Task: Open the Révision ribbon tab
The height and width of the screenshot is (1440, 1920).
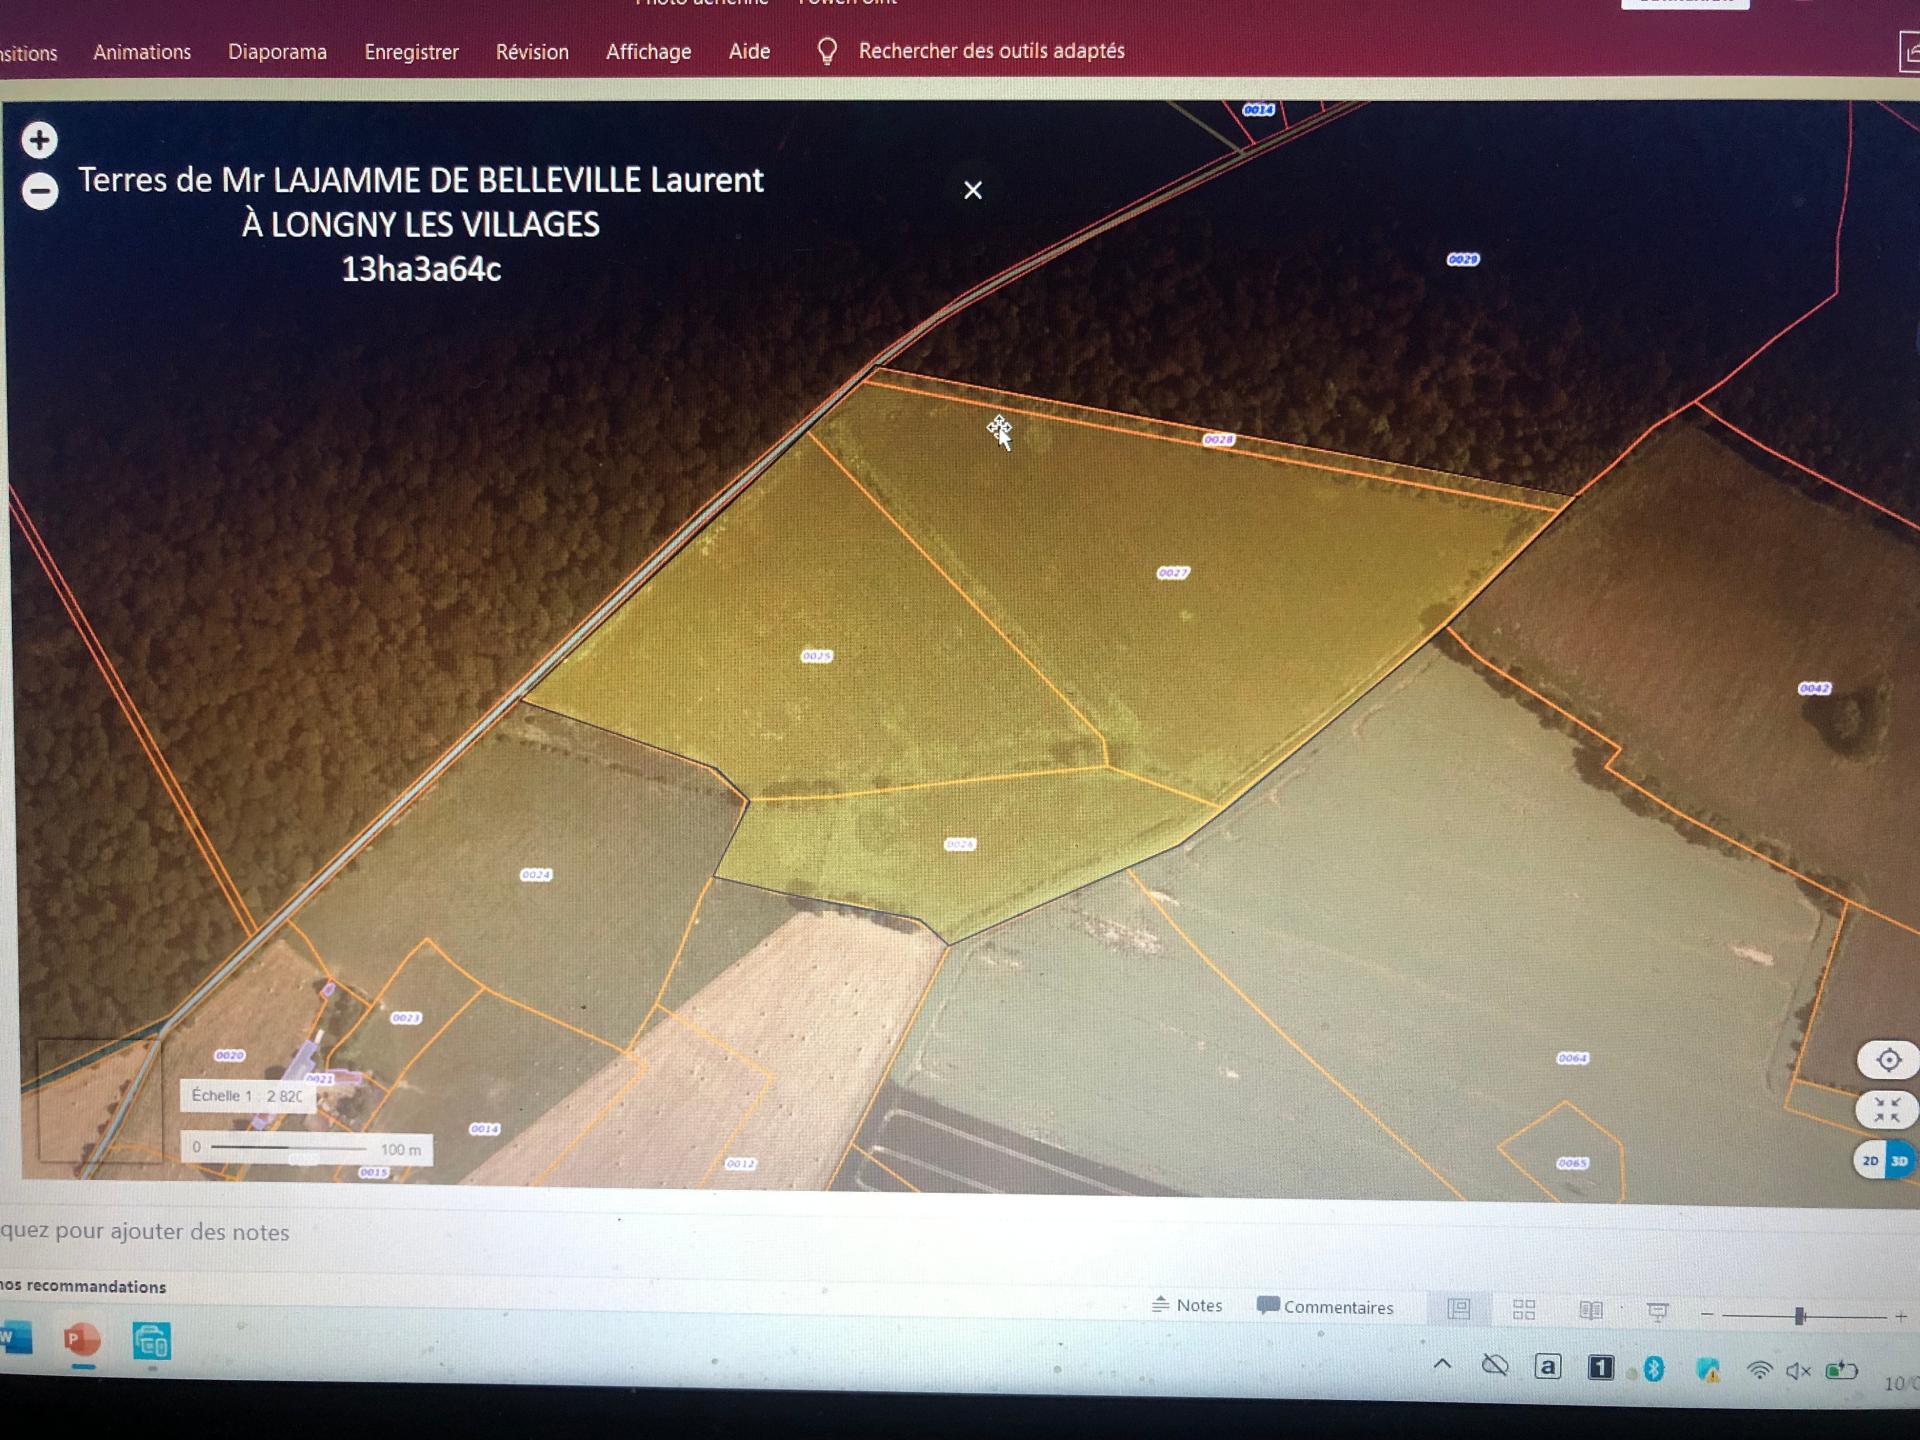Action: [532, 52]
